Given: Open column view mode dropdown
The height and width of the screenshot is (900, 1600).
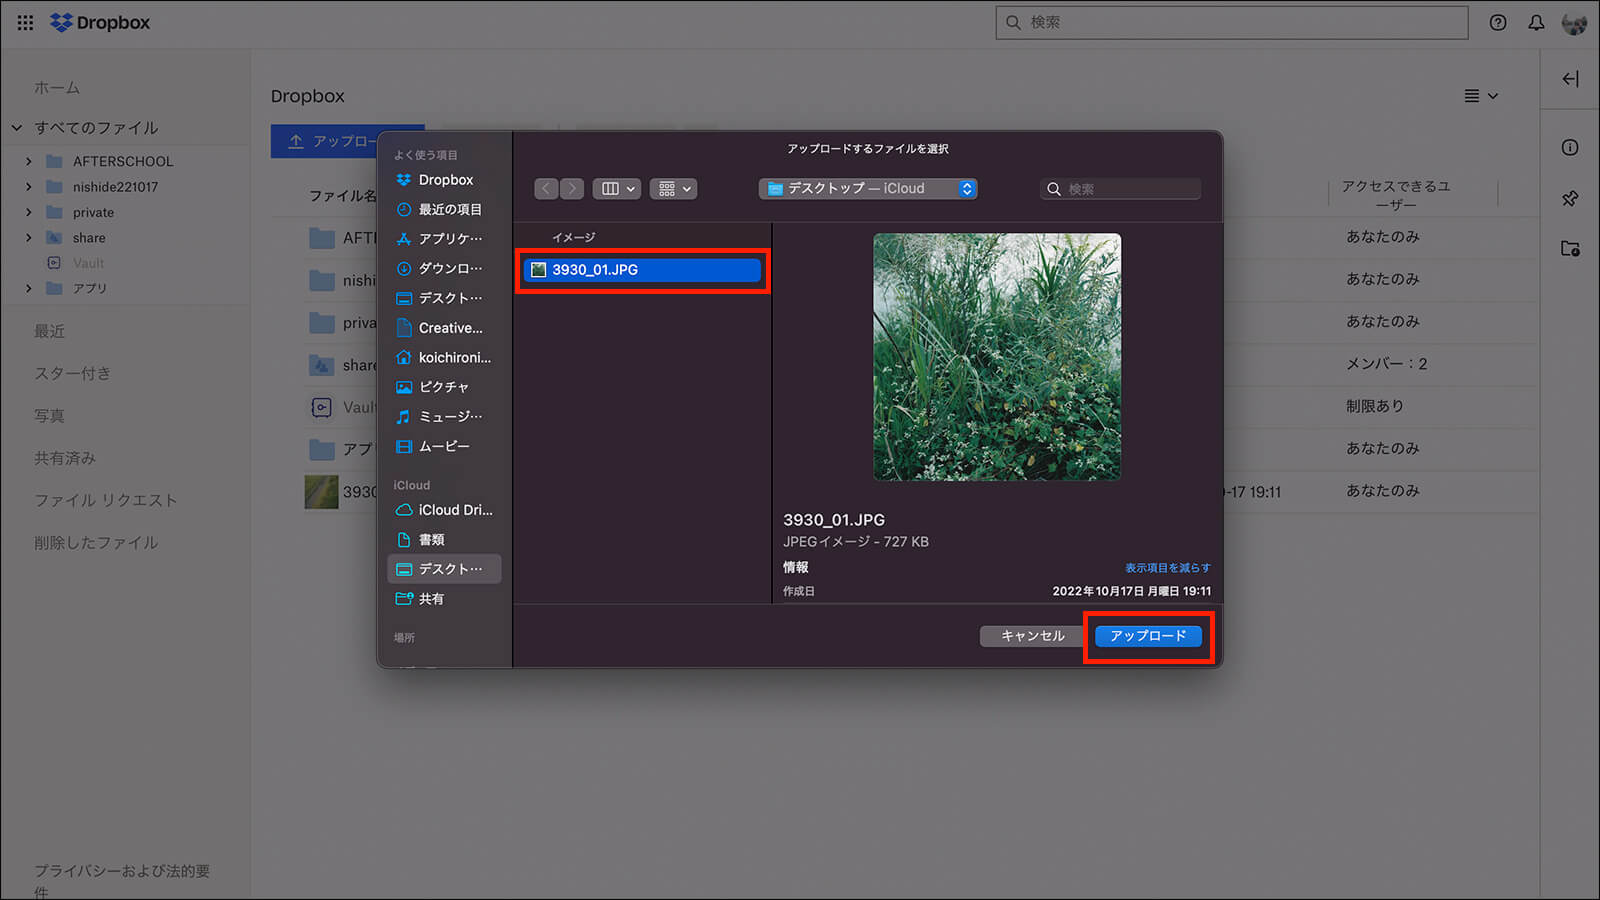Looking at the screenshot, I should click(617, 188).
